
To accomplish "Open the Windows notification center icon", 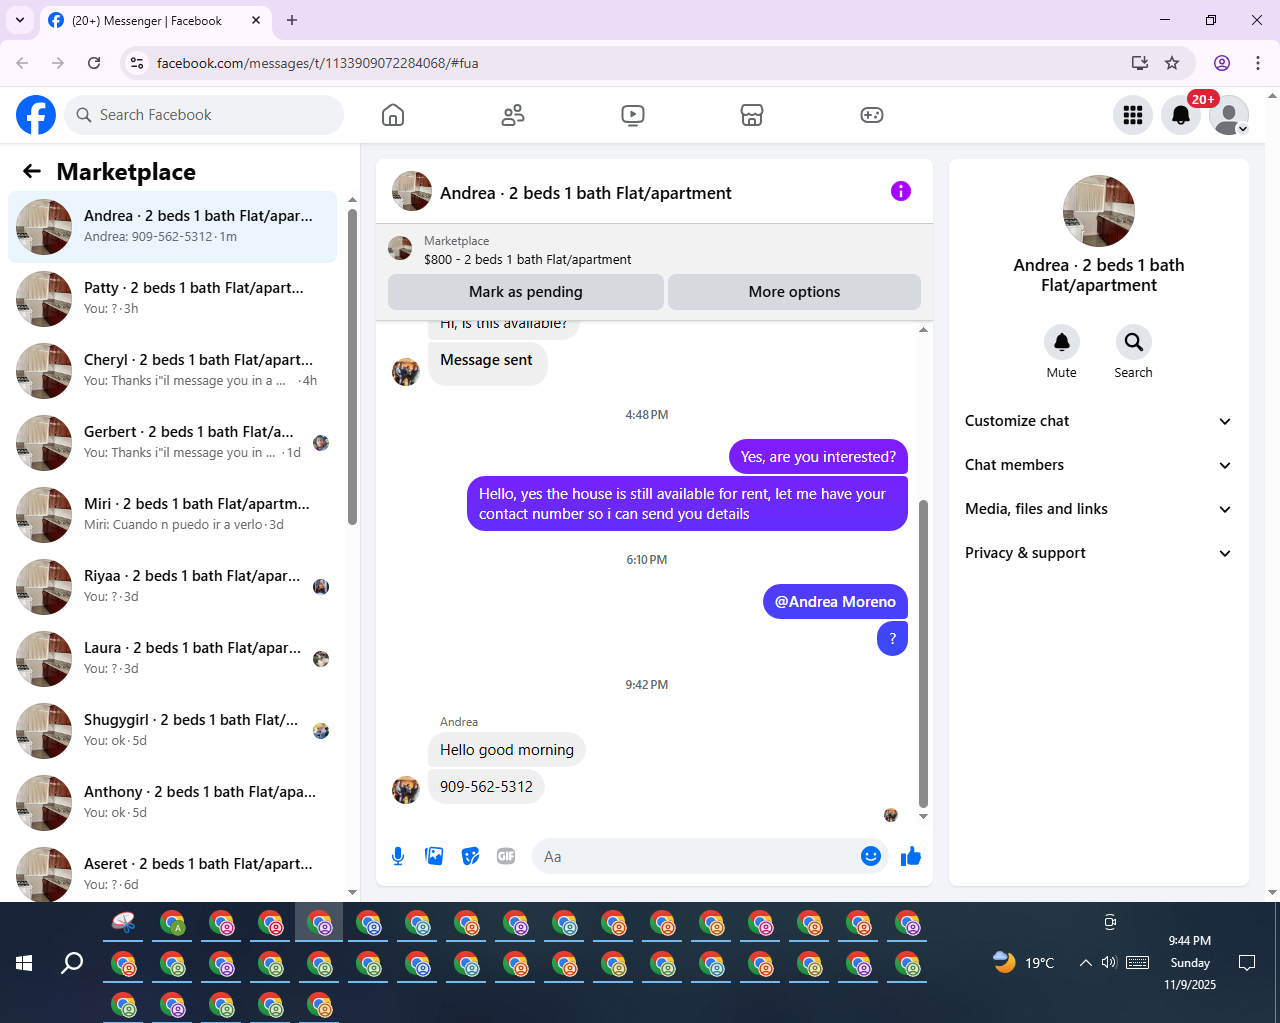I will point(1247,963).
